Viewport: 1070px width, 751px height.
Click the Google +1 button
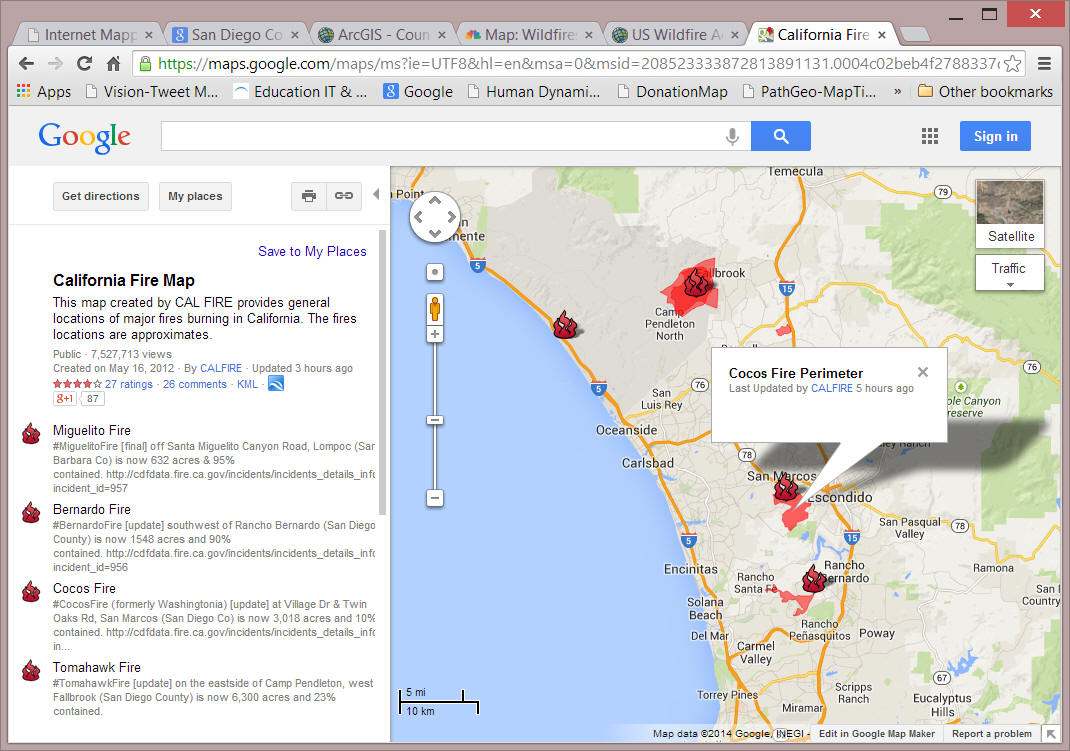pyautogui.click(x=65, y=398)
